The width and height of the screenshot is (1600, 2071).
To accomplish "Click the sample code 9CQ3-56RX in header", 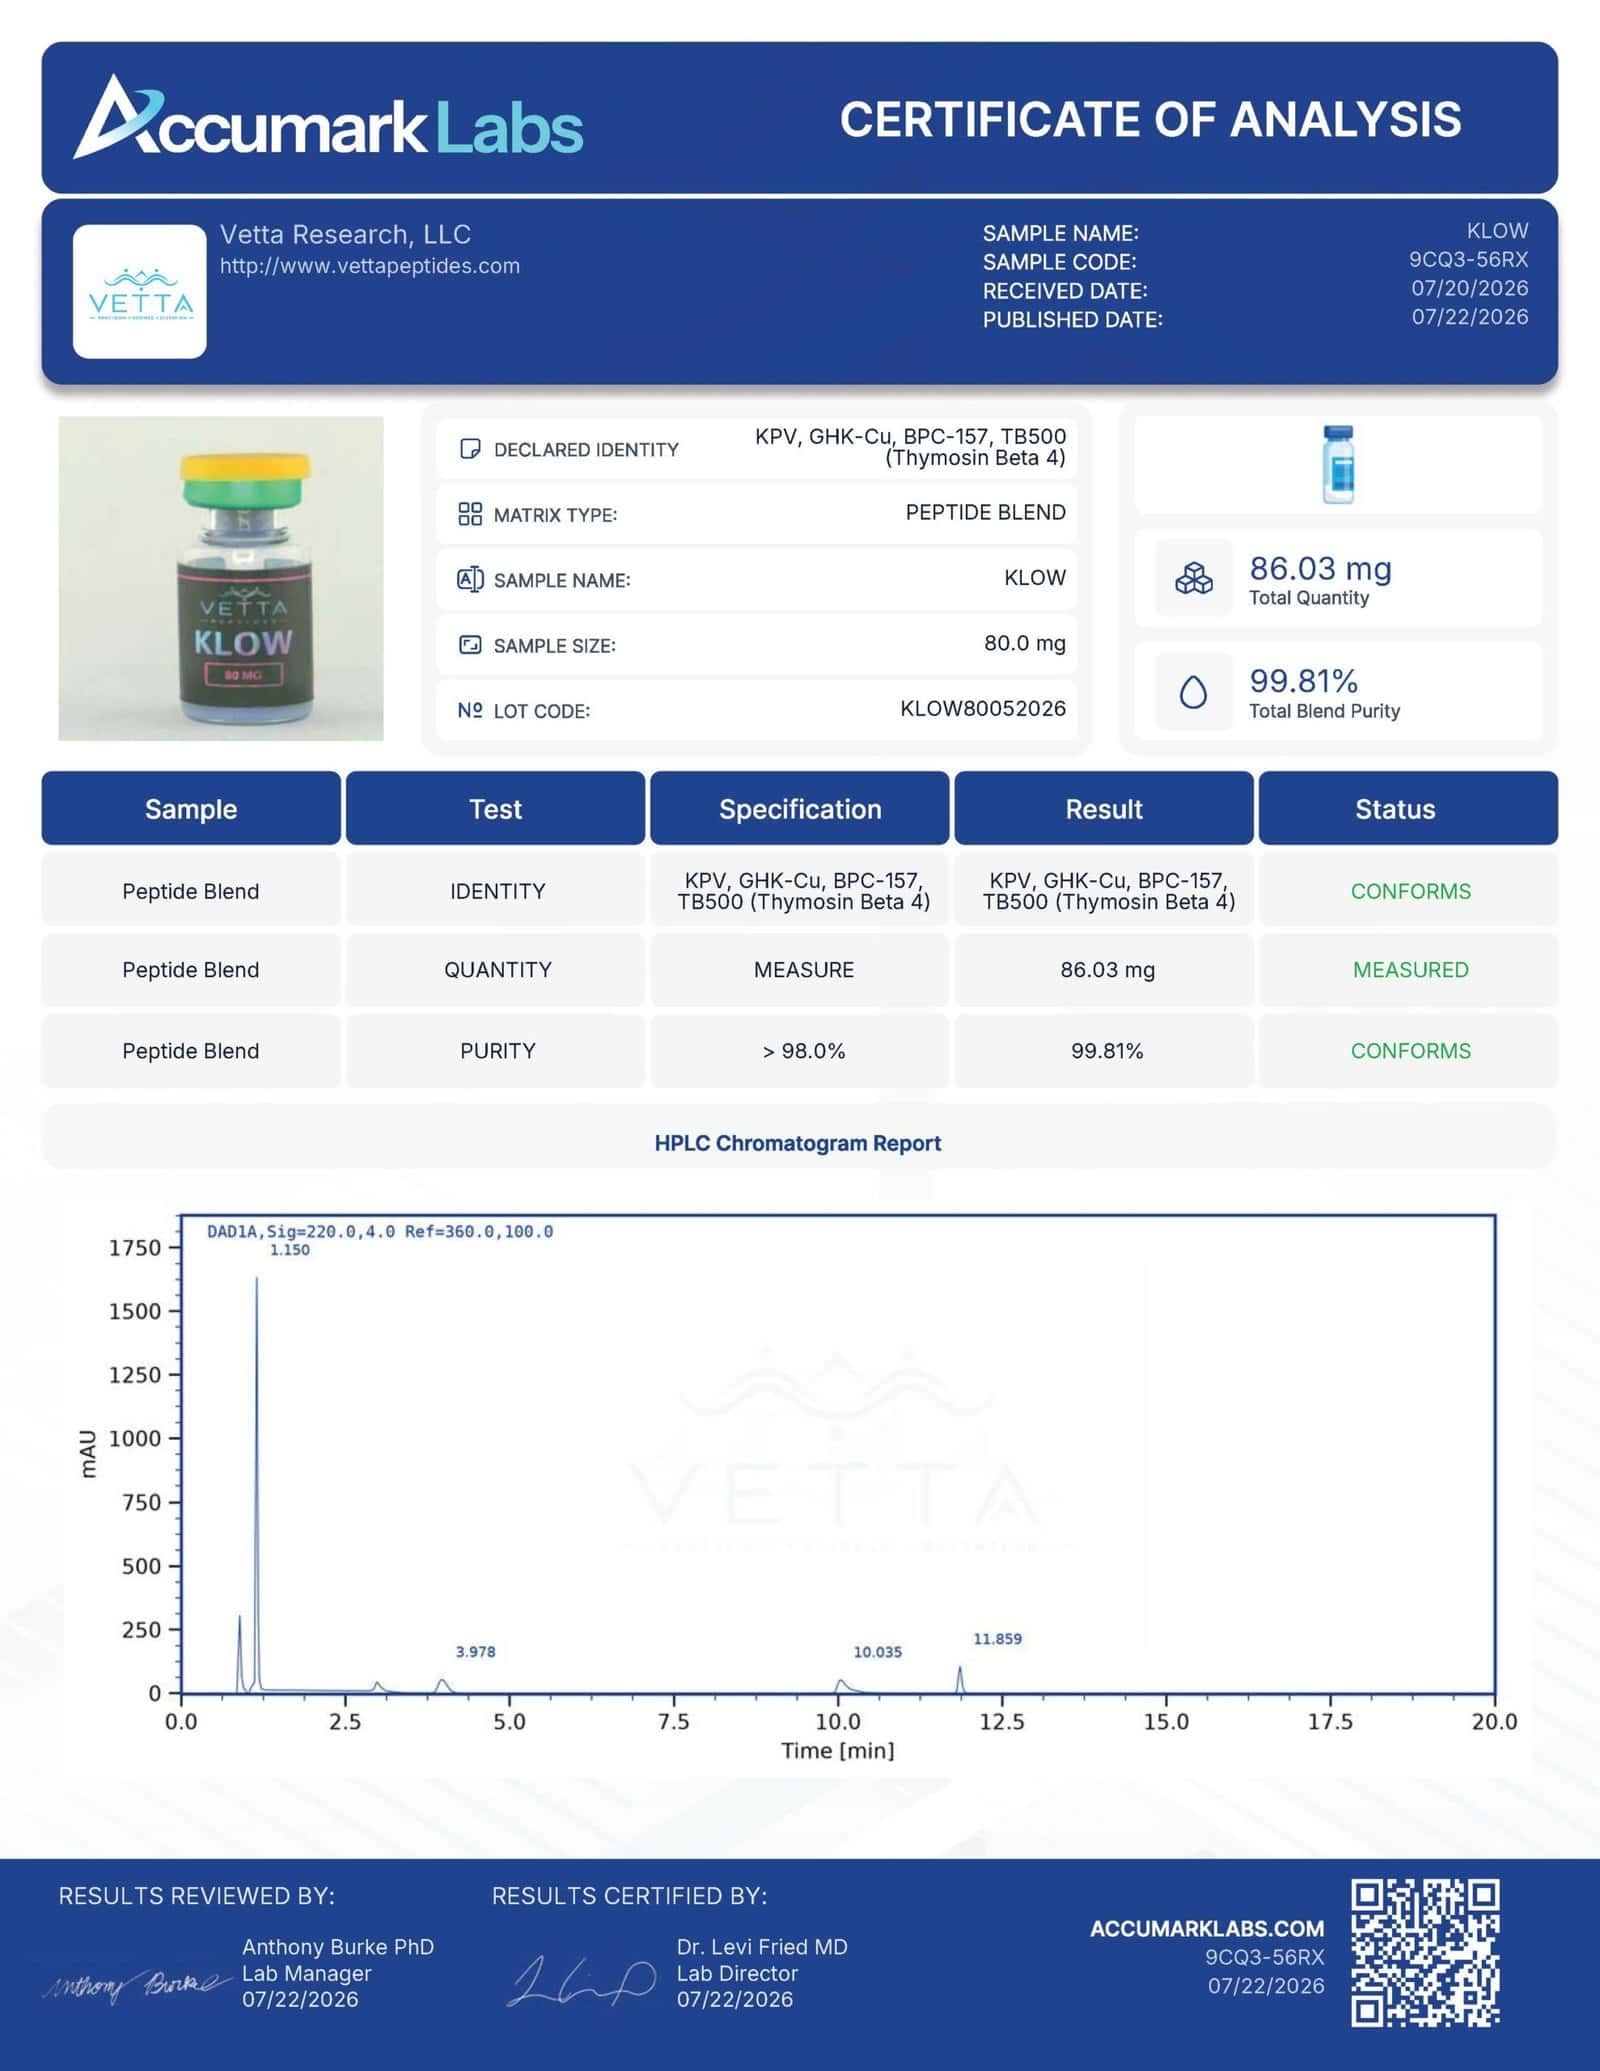I will 1468,259.
